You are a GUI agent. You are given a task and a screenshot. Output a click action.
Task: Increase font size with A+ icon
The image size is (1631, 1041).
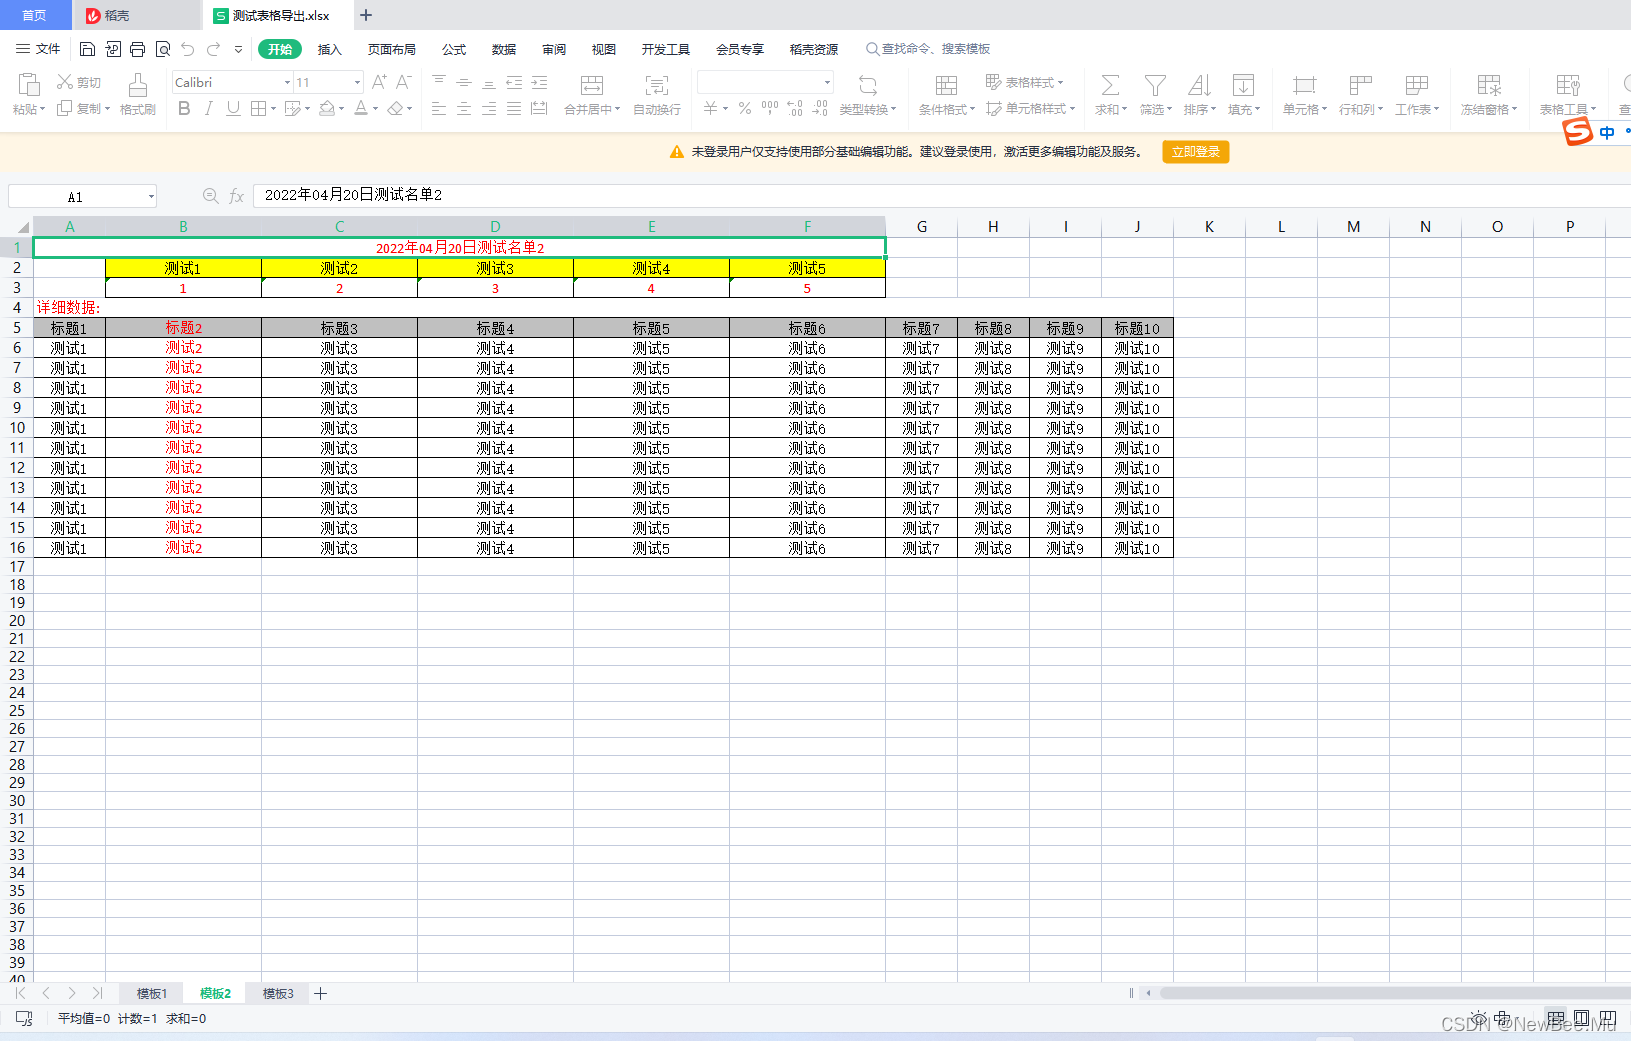tap(379, 82)
